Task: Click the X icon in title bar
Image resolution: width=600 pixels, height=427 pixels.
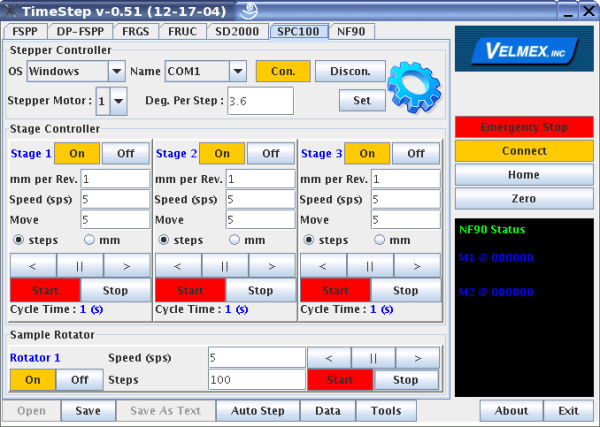Action: click(x=10, y=11)
